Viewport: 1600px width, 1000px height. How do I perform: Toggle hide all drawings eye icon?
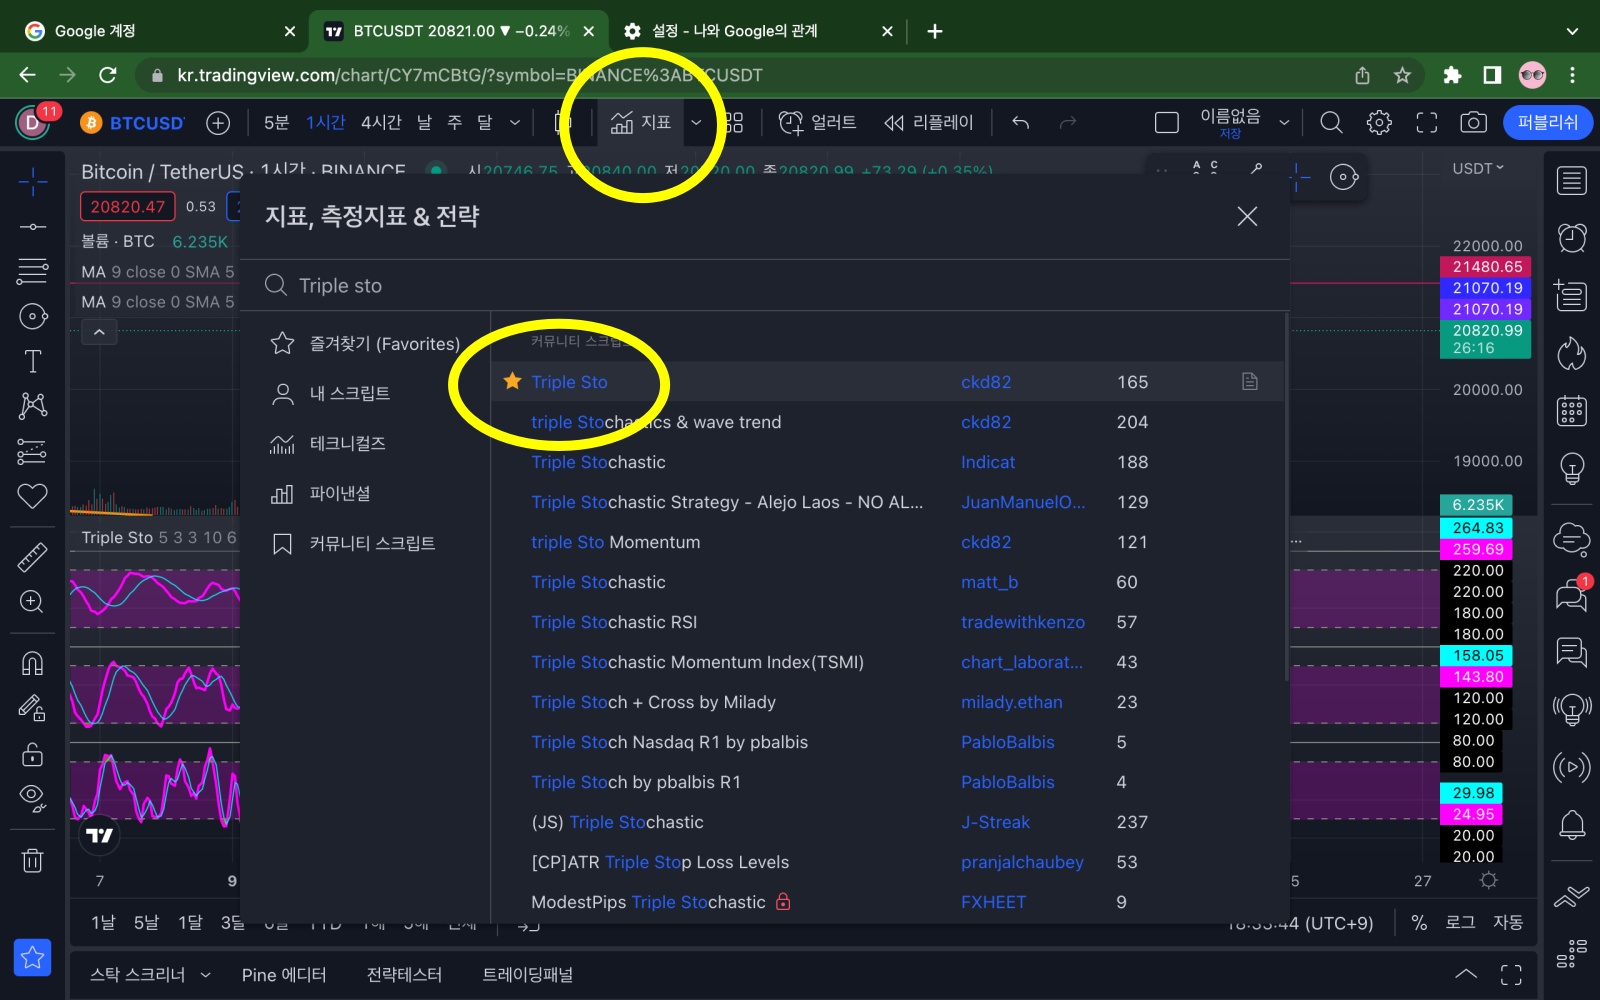[x=32, y=798]
